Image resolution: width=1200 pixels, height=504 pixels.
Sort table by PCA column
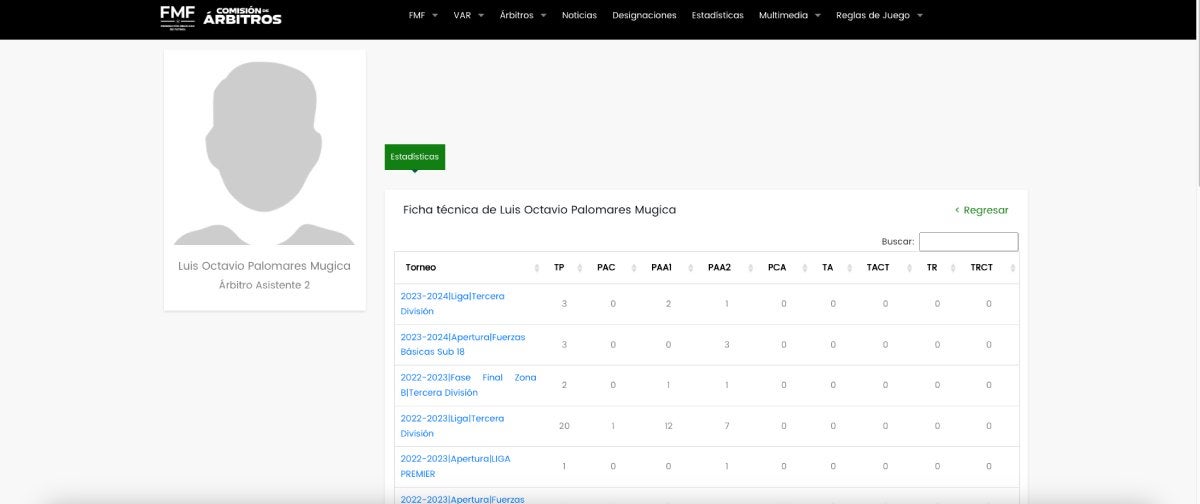[x=777, y=267]
